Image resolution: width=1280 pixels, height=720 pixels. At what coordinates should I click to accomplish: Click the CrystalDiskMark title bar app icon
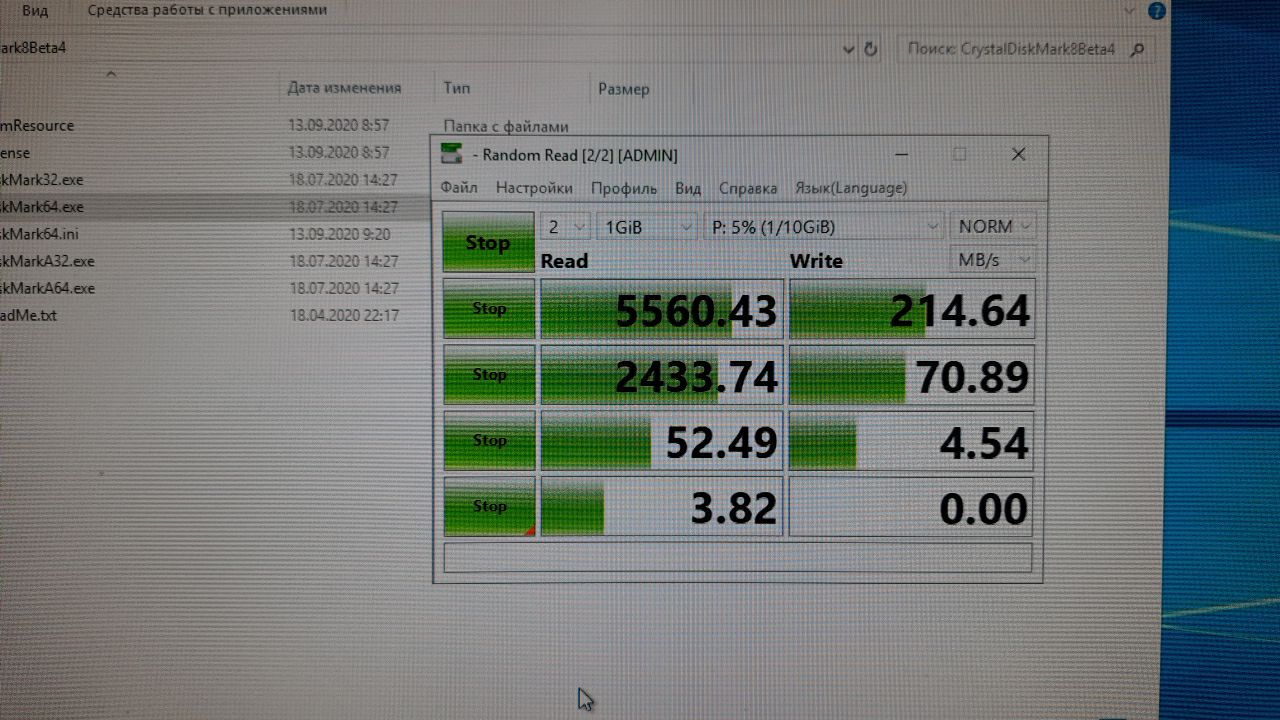453,154
